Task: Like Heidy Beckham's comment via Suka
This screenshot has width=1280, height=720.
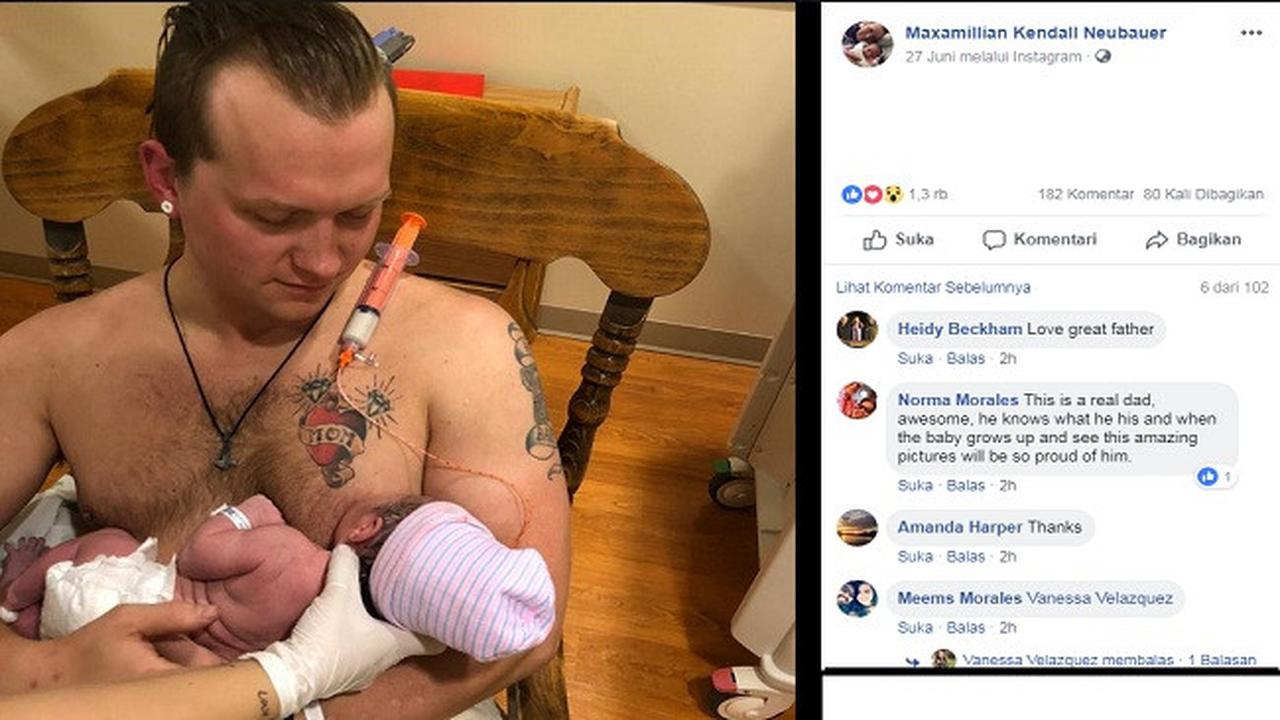Action: pyautogui.click(x=915, y=358)
